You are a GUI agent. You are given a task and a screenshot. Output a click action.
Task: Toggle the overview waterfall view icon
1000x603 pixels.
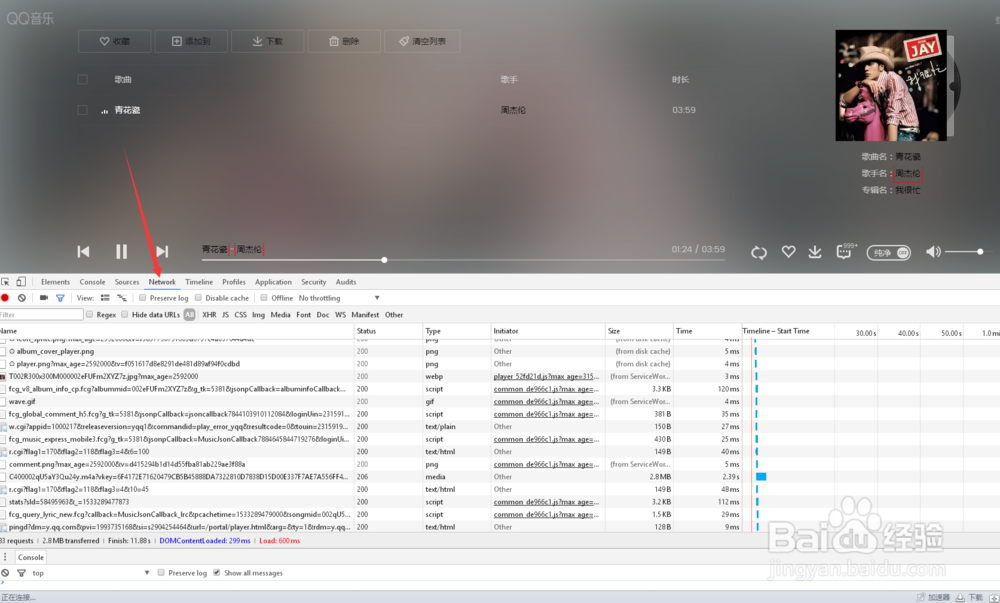pyautogui.click(x=122, y=298)
